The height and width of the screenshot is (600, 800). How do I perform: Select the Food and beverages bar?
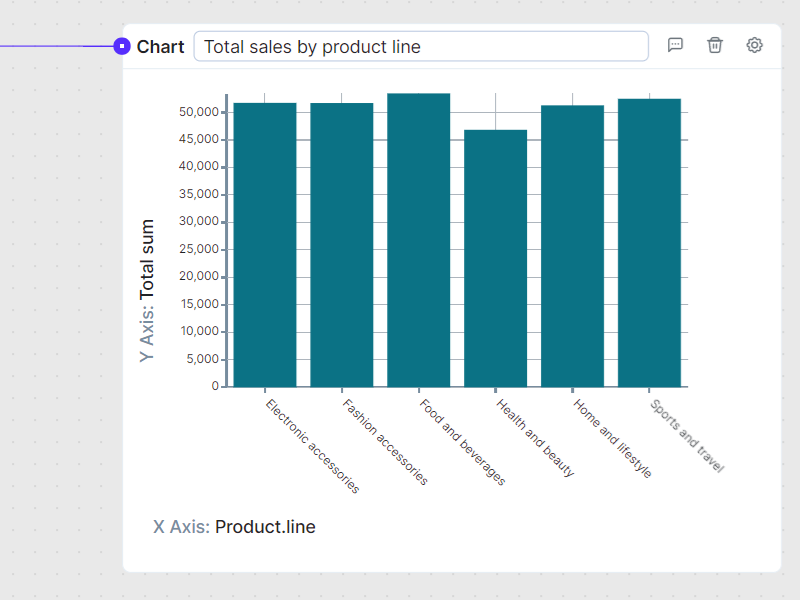tap(419, 240)
